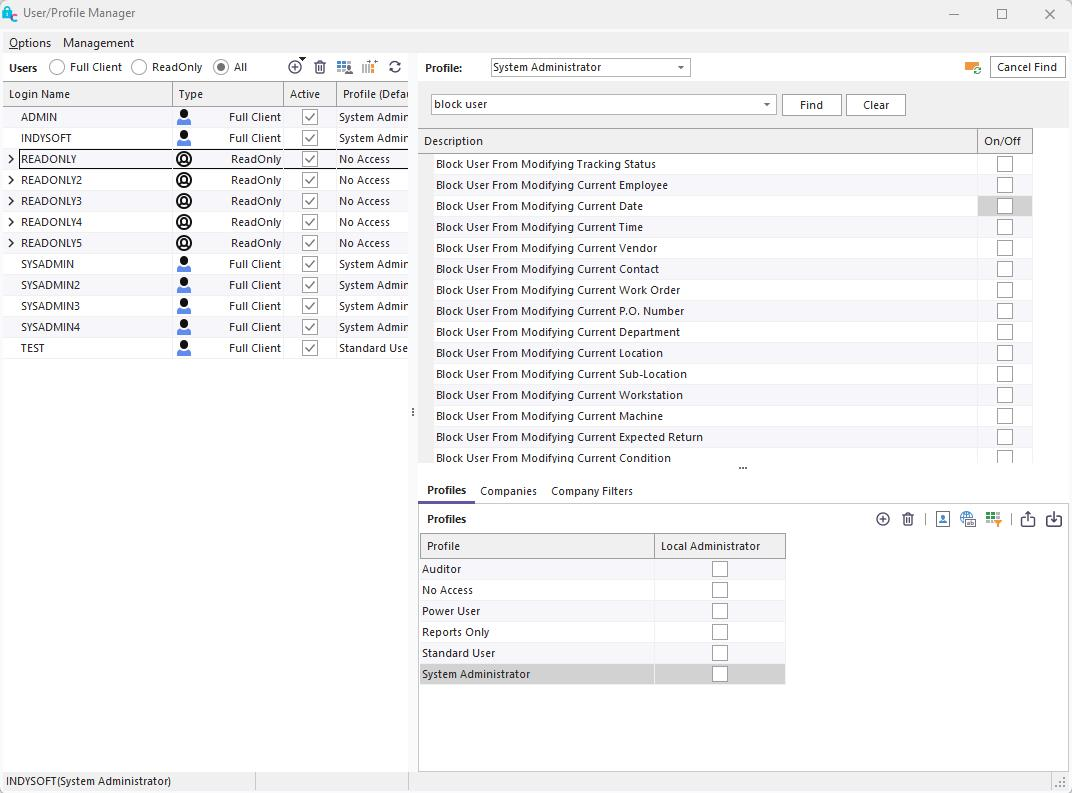The height and width of the screenshot is (793, 1072).
Task: Delete profile using the Profiles trash icon
Action: (908, 519)
